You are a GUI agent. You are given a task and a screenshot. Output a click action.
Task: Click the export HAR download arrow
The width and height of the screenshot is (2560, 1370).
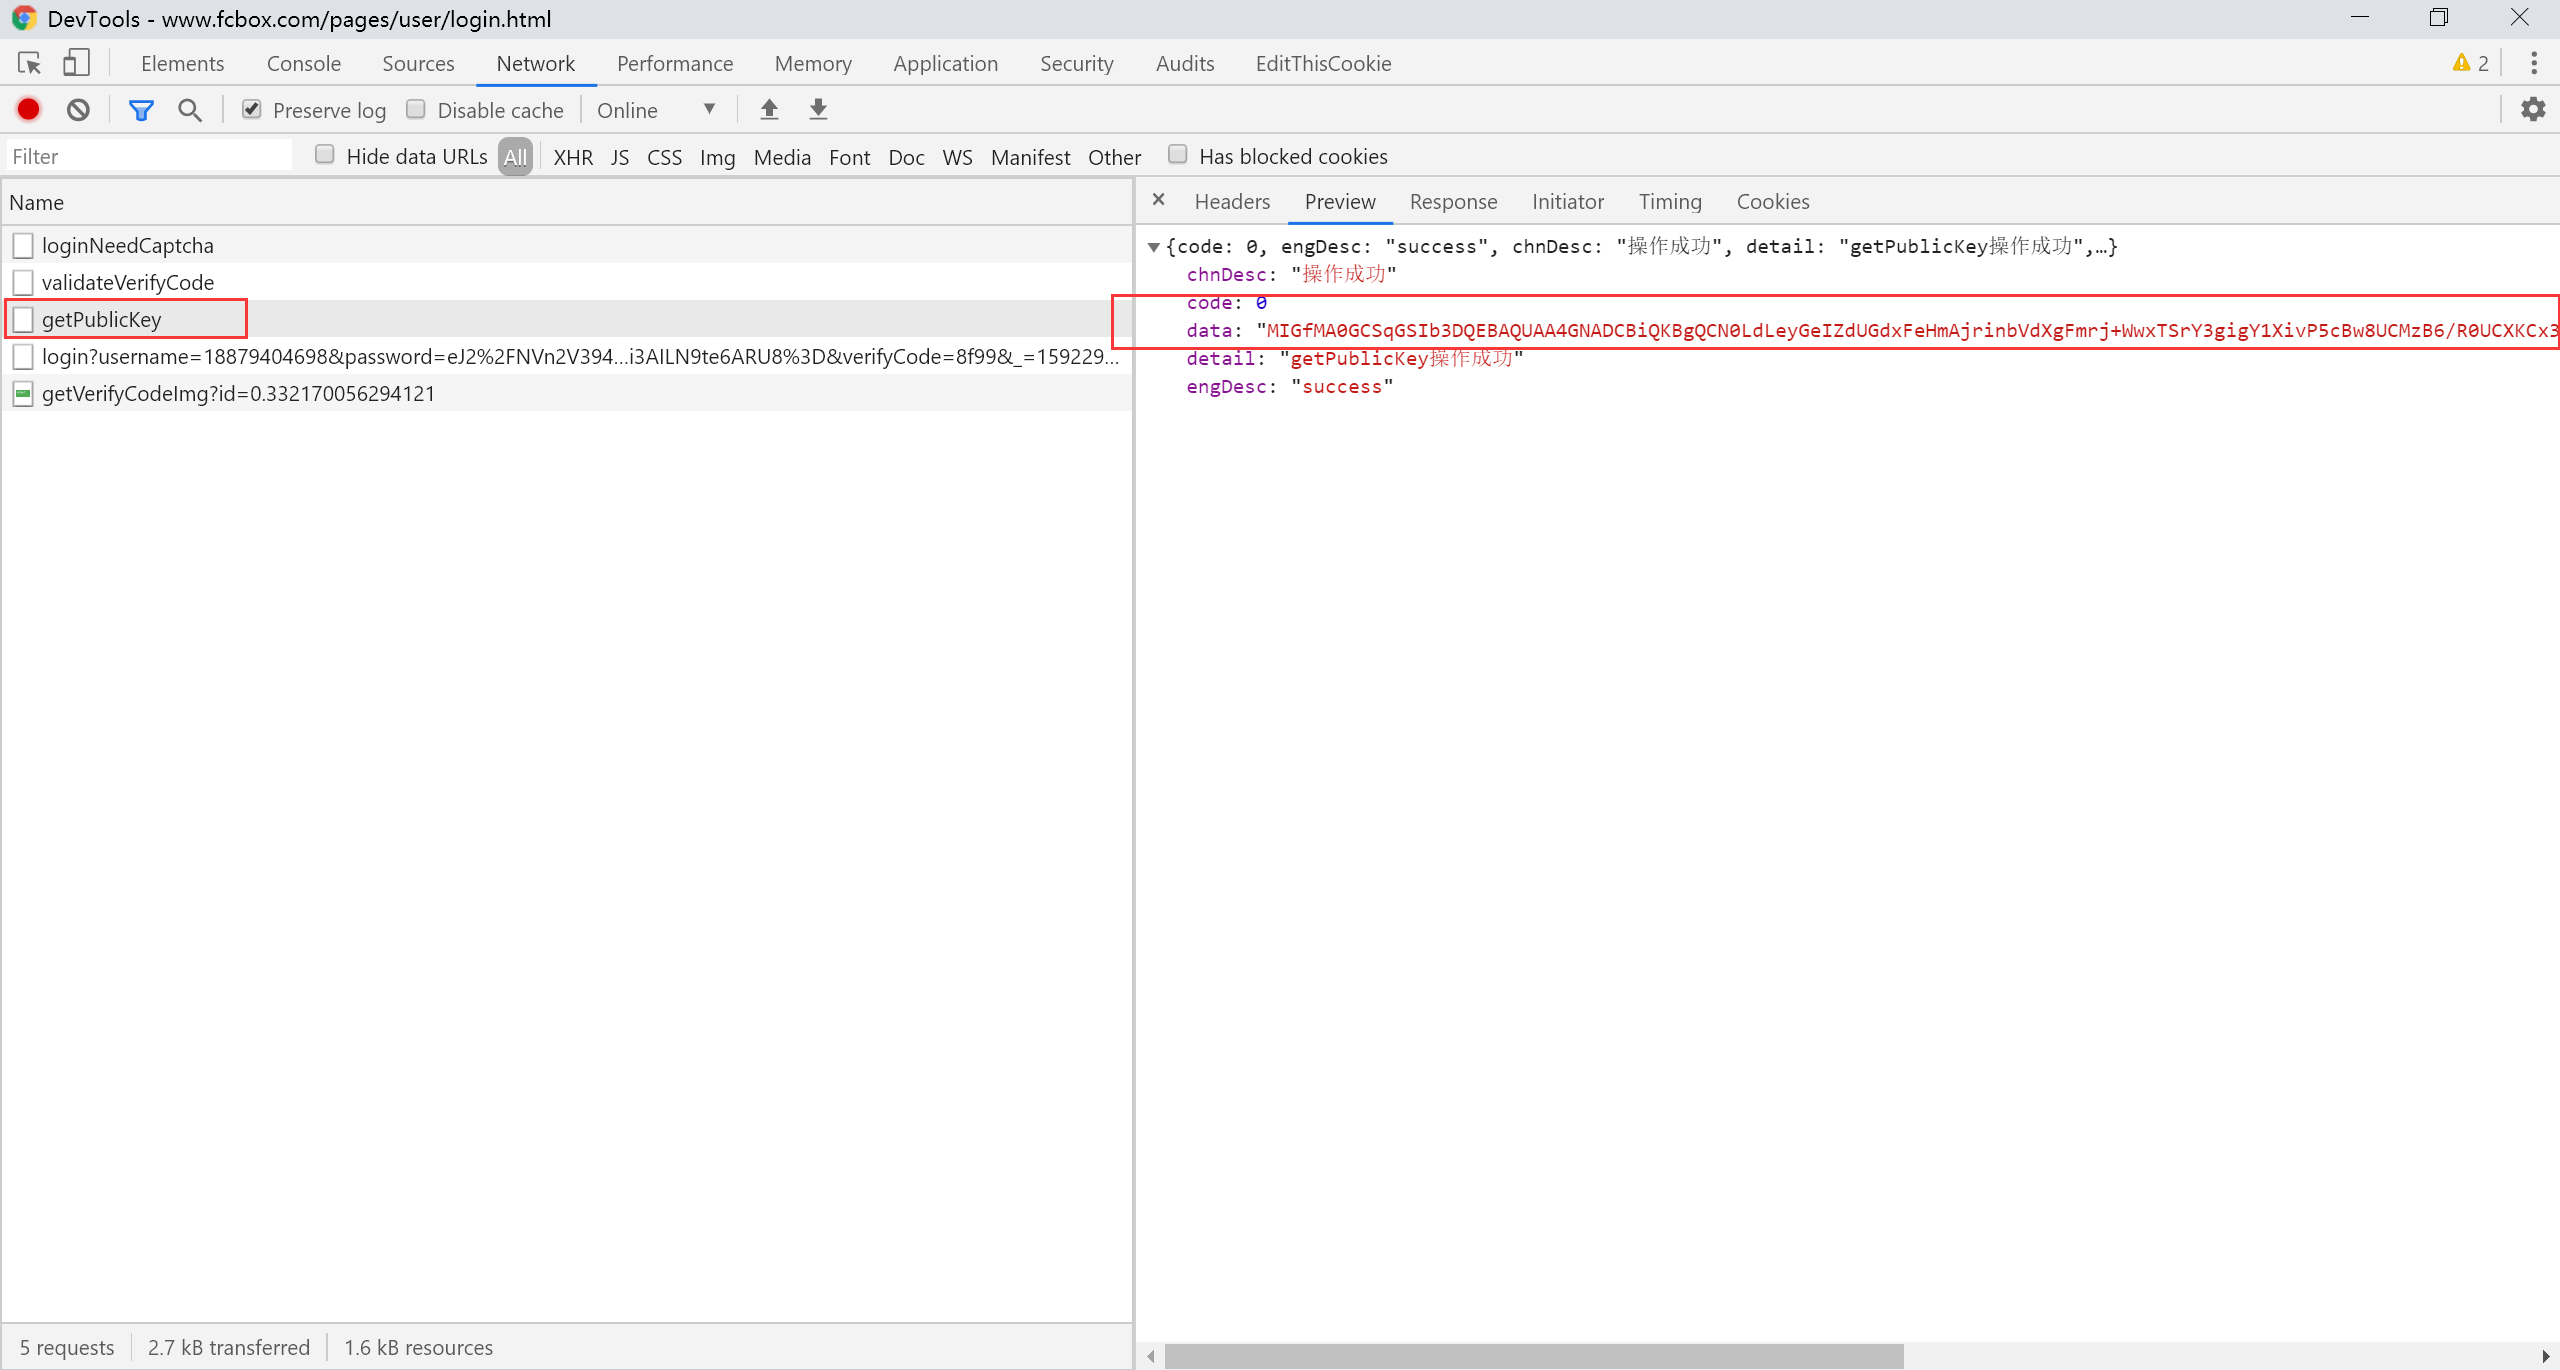click(x=818, y=109)
